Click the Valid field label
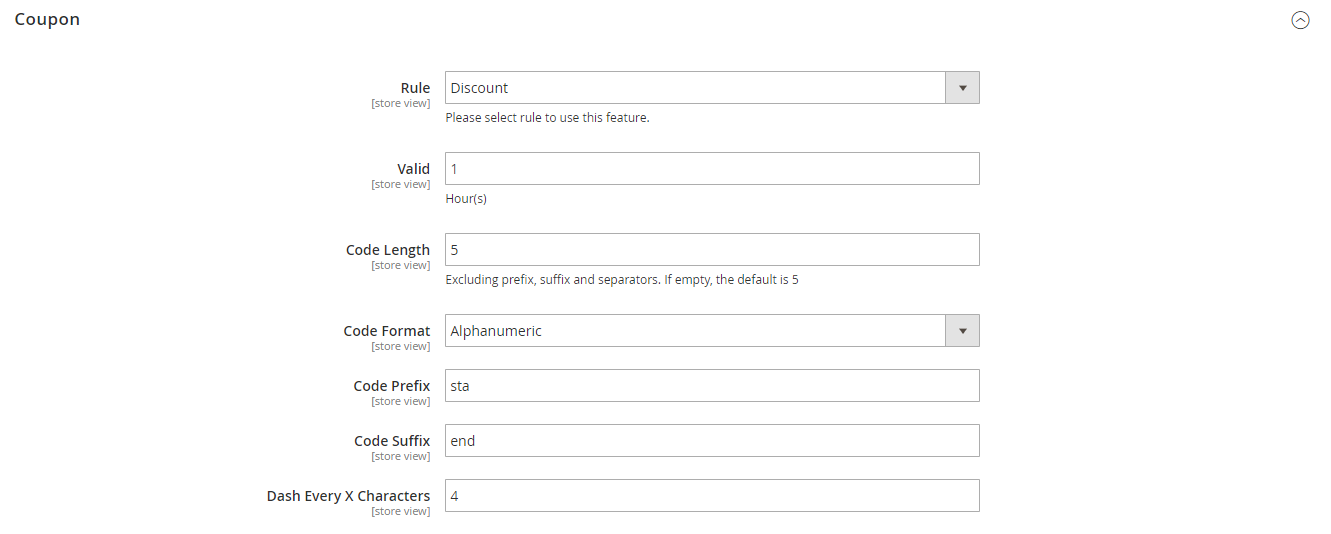This screenshot has width=1331, height=534. [413, 169]
